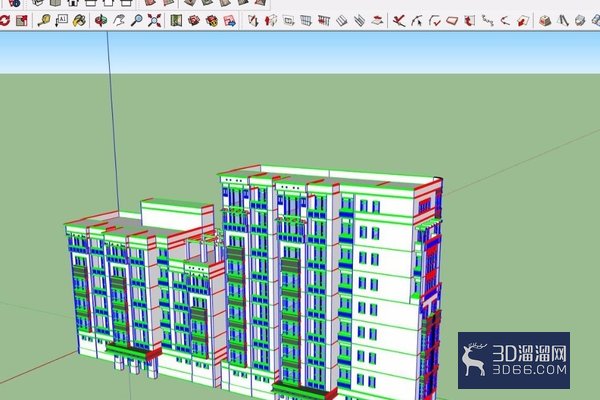Click the red picture with blue arrow icon
Viewport: 600px width, 400px height.
(230, 20)
